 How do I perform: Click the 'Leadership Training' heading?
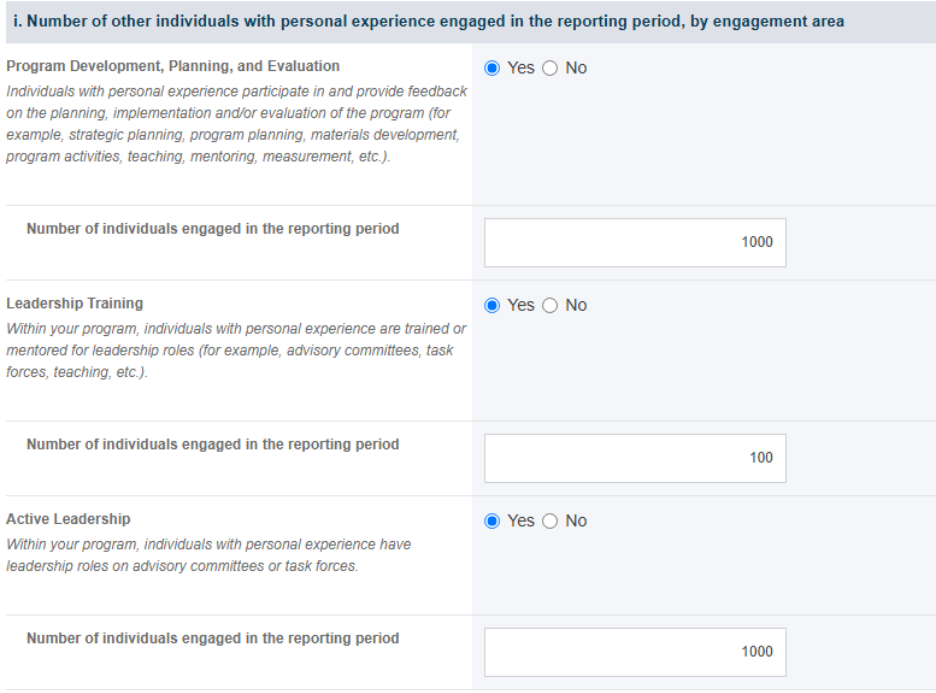(75, 303)
